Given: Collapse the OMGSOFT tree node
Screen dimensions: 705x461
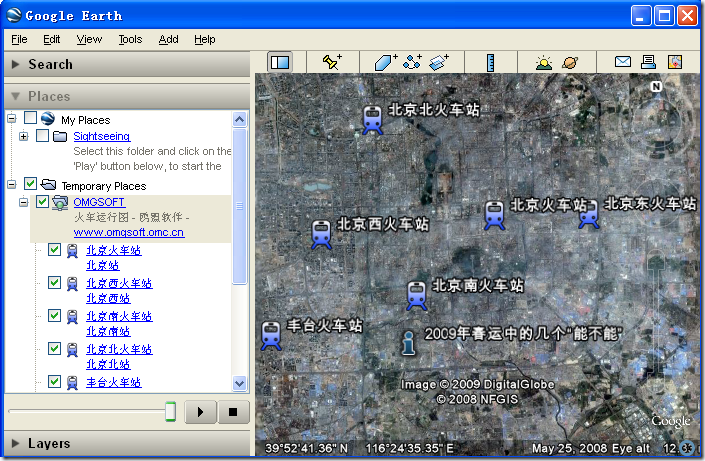Looking at the screenshot, I should tap(24, 202).
